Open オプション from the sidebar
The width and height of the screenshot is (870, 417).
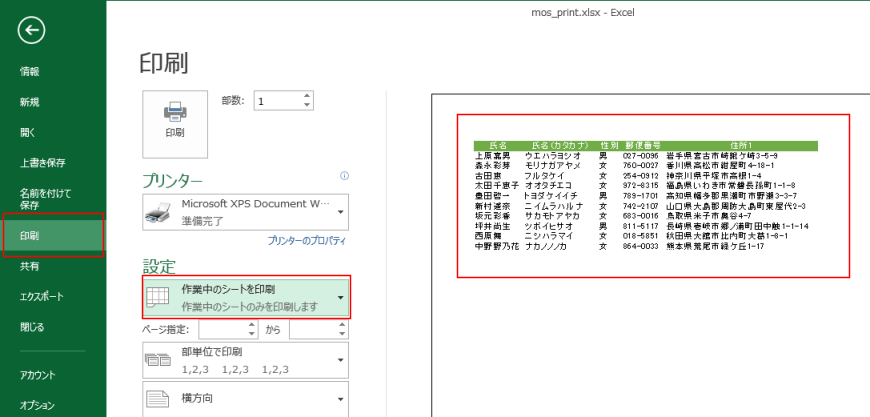click(x=37, y=405)
